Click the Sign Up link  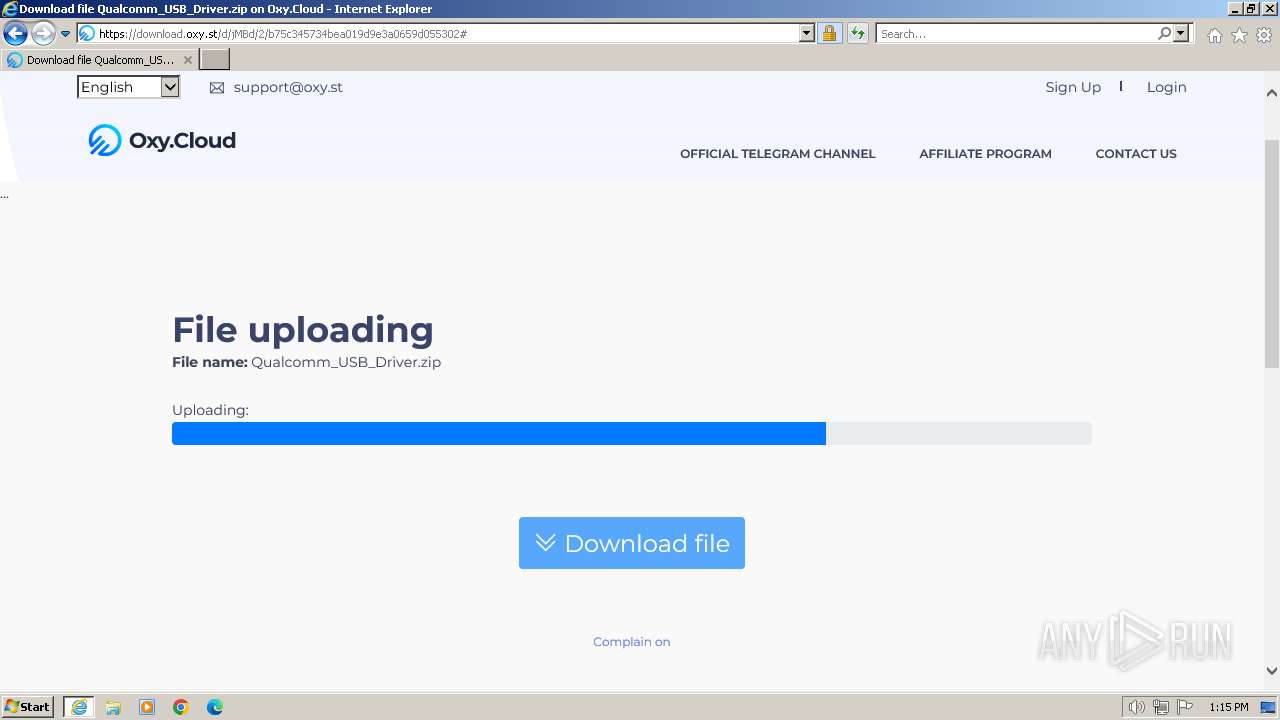(x=1073, y=87)
